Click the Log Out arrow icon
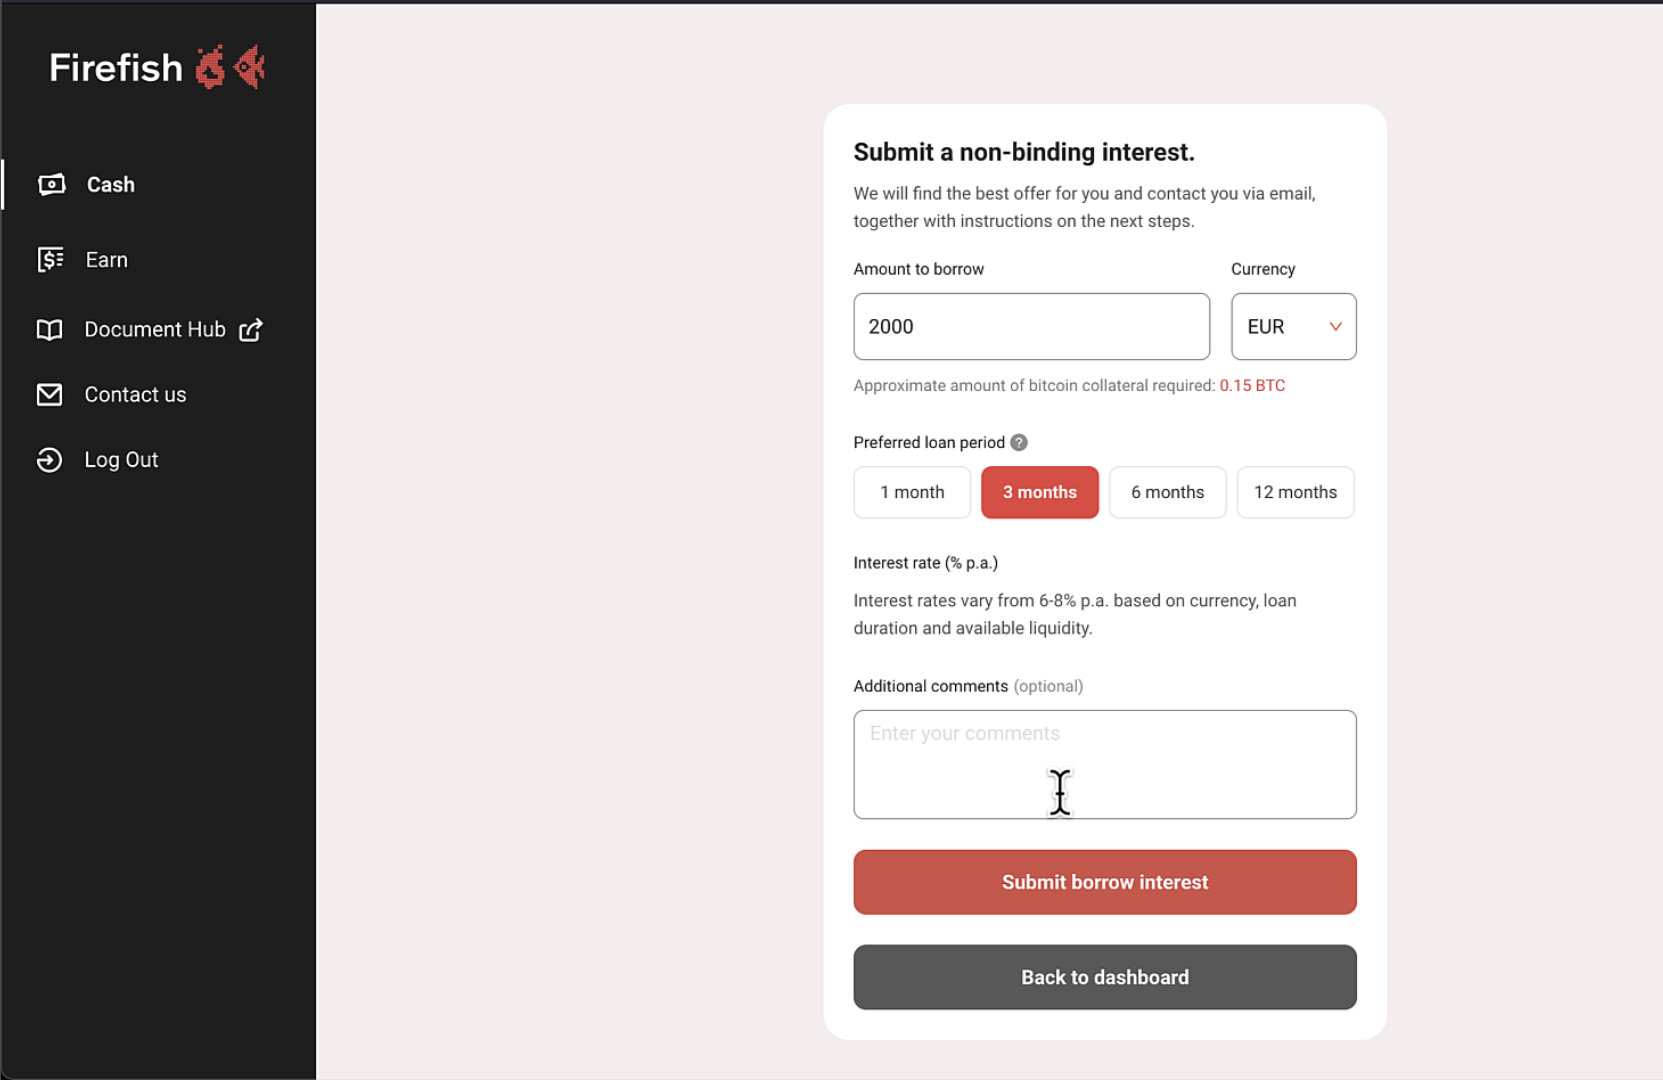 tap(49, 460)
